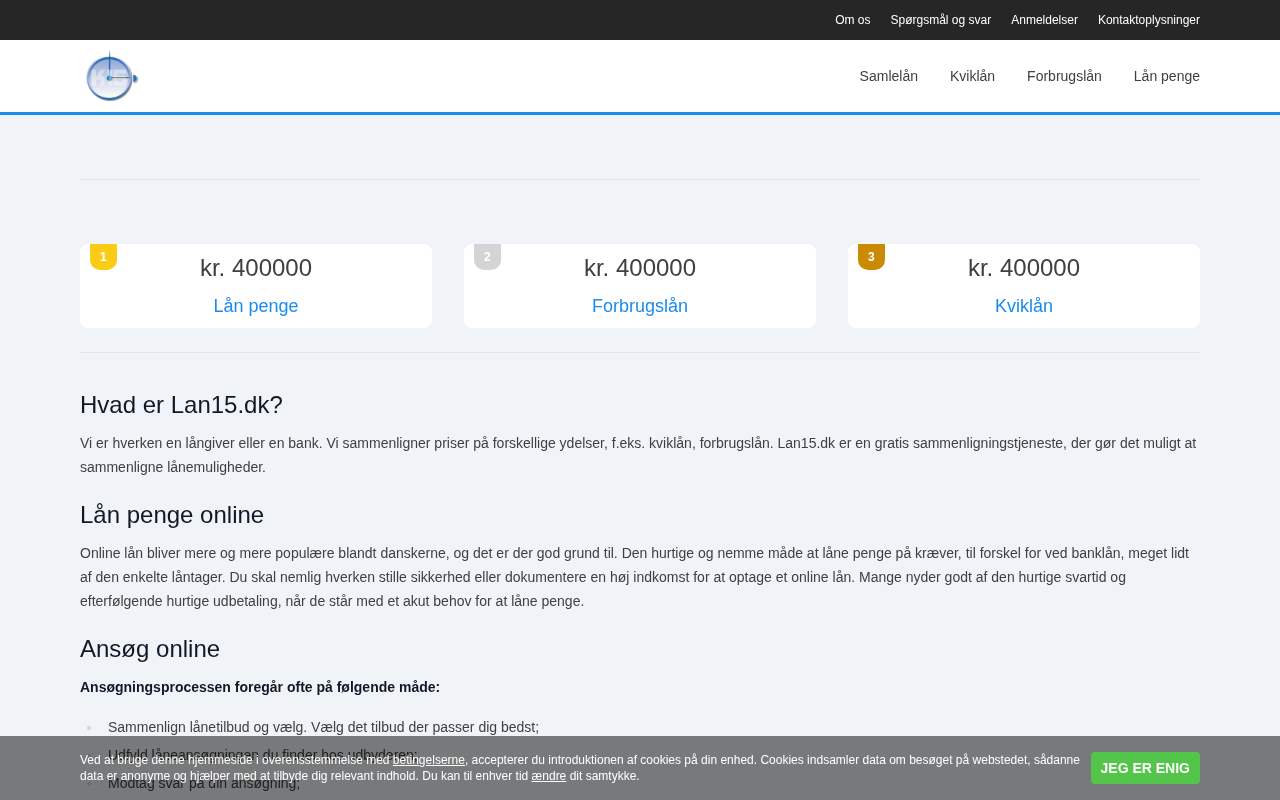Select Samlelån in main navigation
1280x800 pixels.
[x=888, y=76]
